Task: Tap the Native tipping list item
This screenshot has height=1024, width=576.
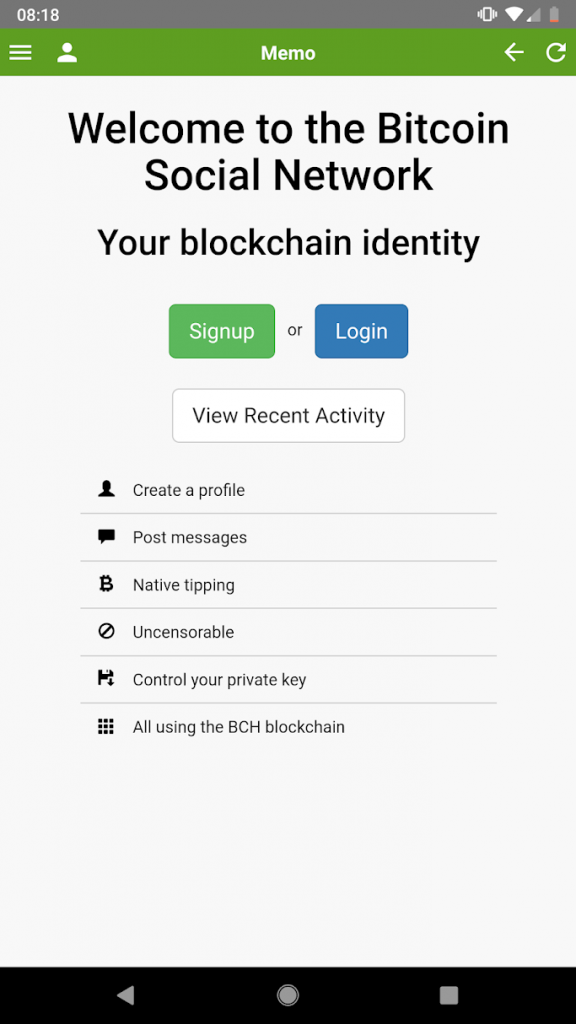Action: click(289, 584)
